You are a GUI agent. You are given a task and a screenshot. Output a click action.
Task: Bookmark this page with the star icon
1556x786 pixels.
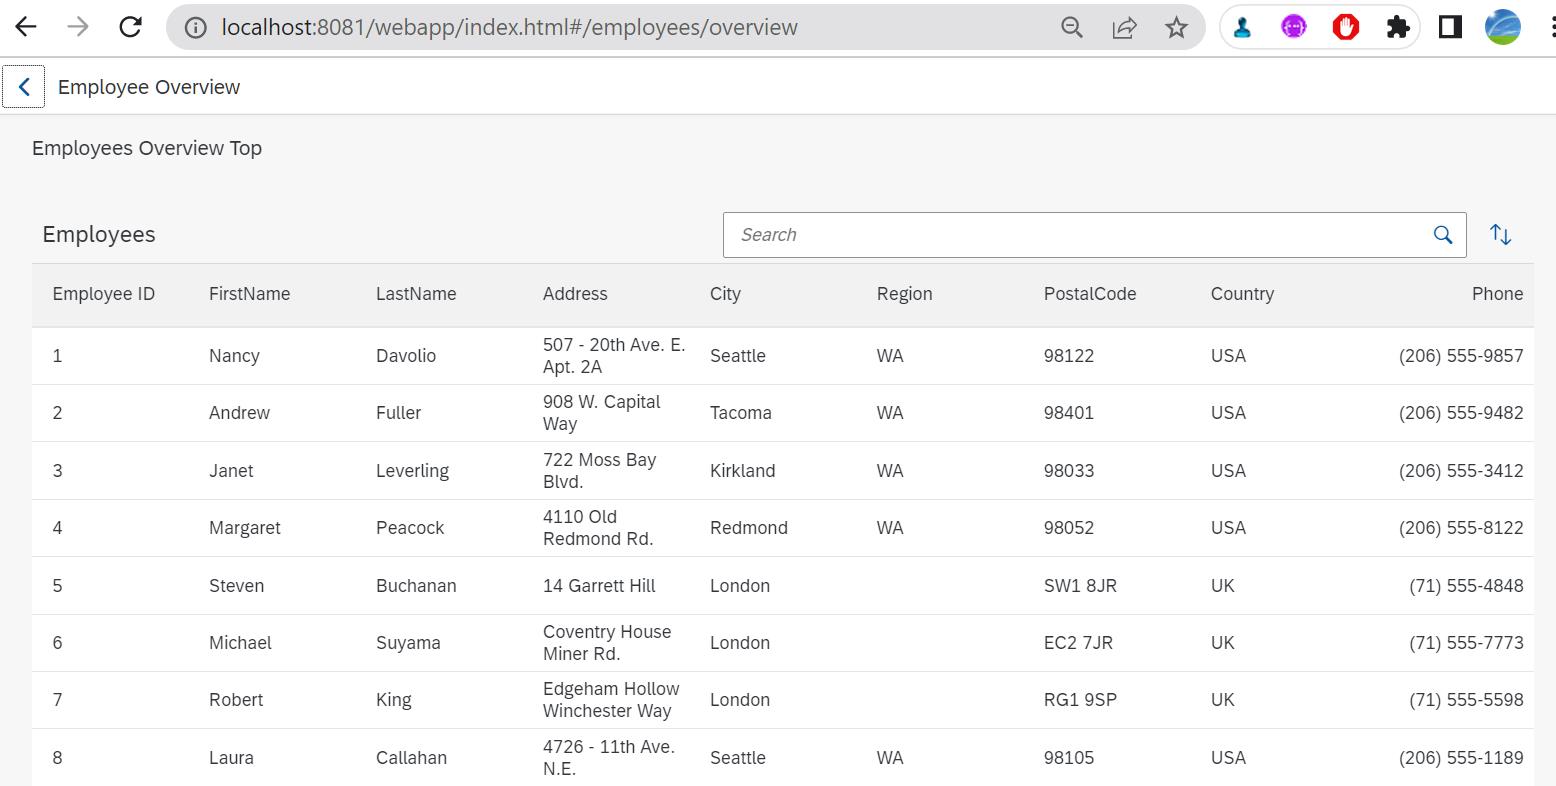click(x=1176, y=27)
